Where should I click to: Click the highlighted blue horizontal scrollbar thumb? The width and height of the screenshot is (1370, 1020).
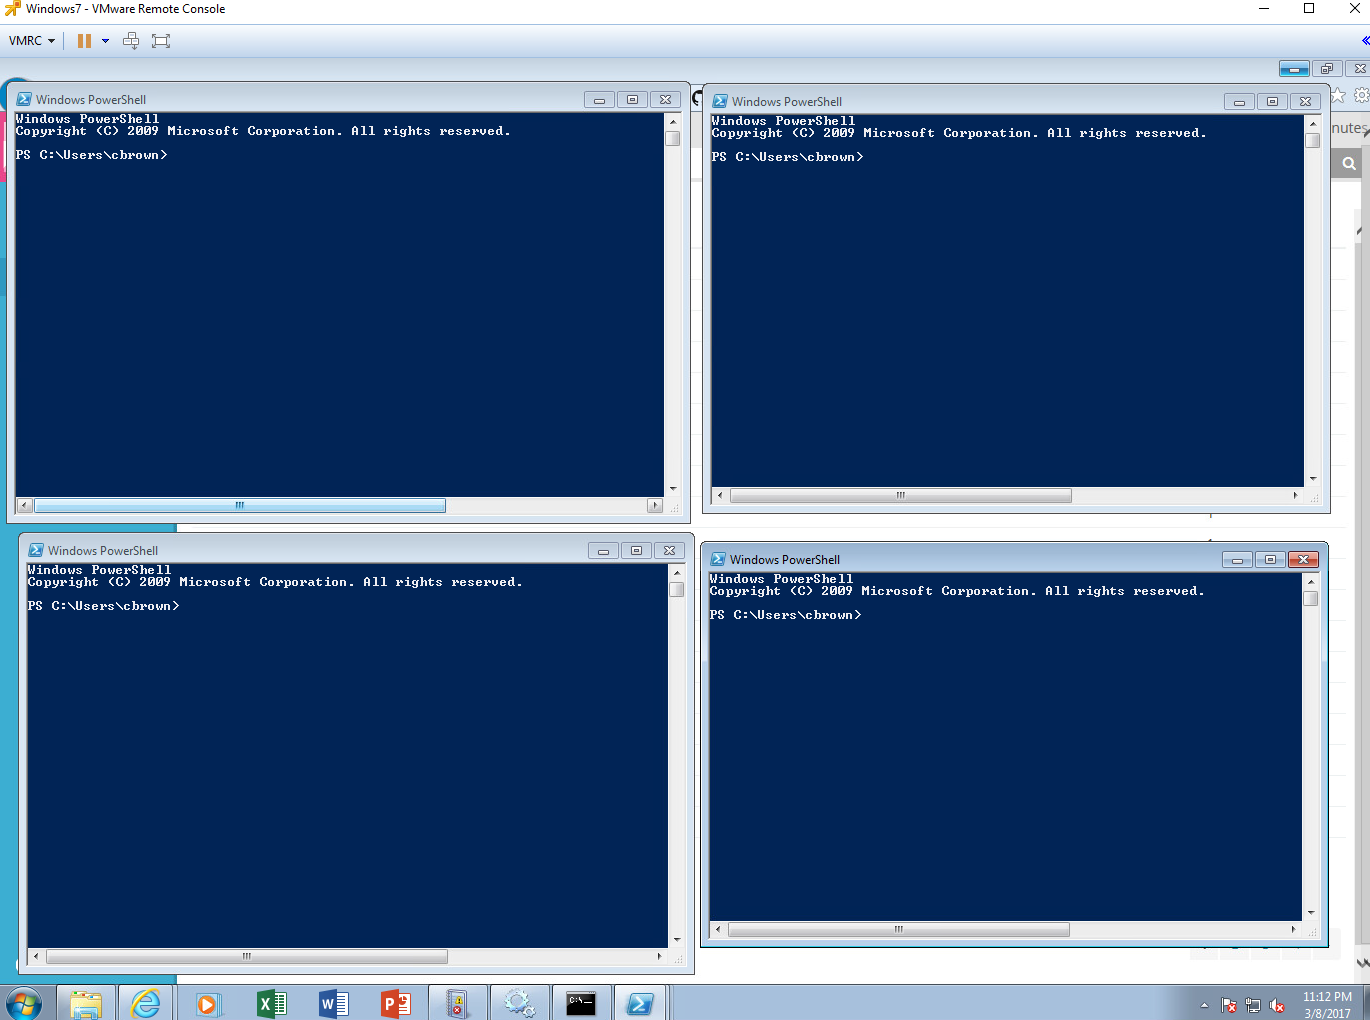click(240, 506)
